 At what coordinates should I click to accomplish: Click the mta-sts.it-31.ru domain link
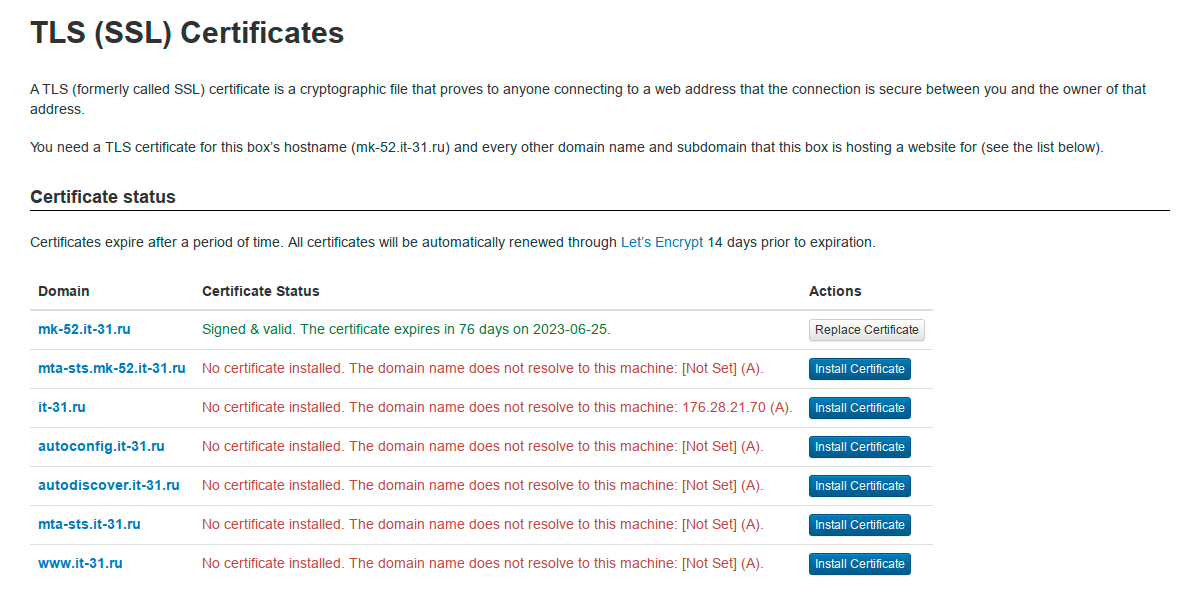point(89,524)
